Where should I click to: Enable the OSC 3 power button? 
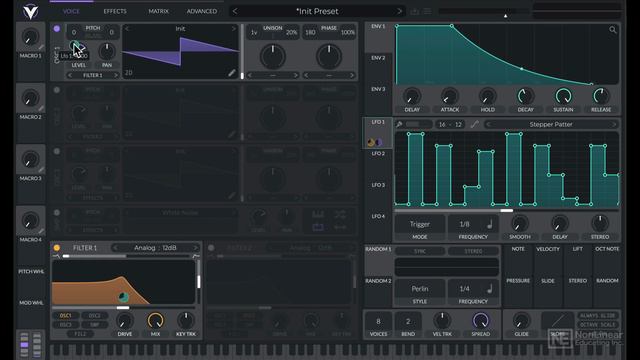57,151
